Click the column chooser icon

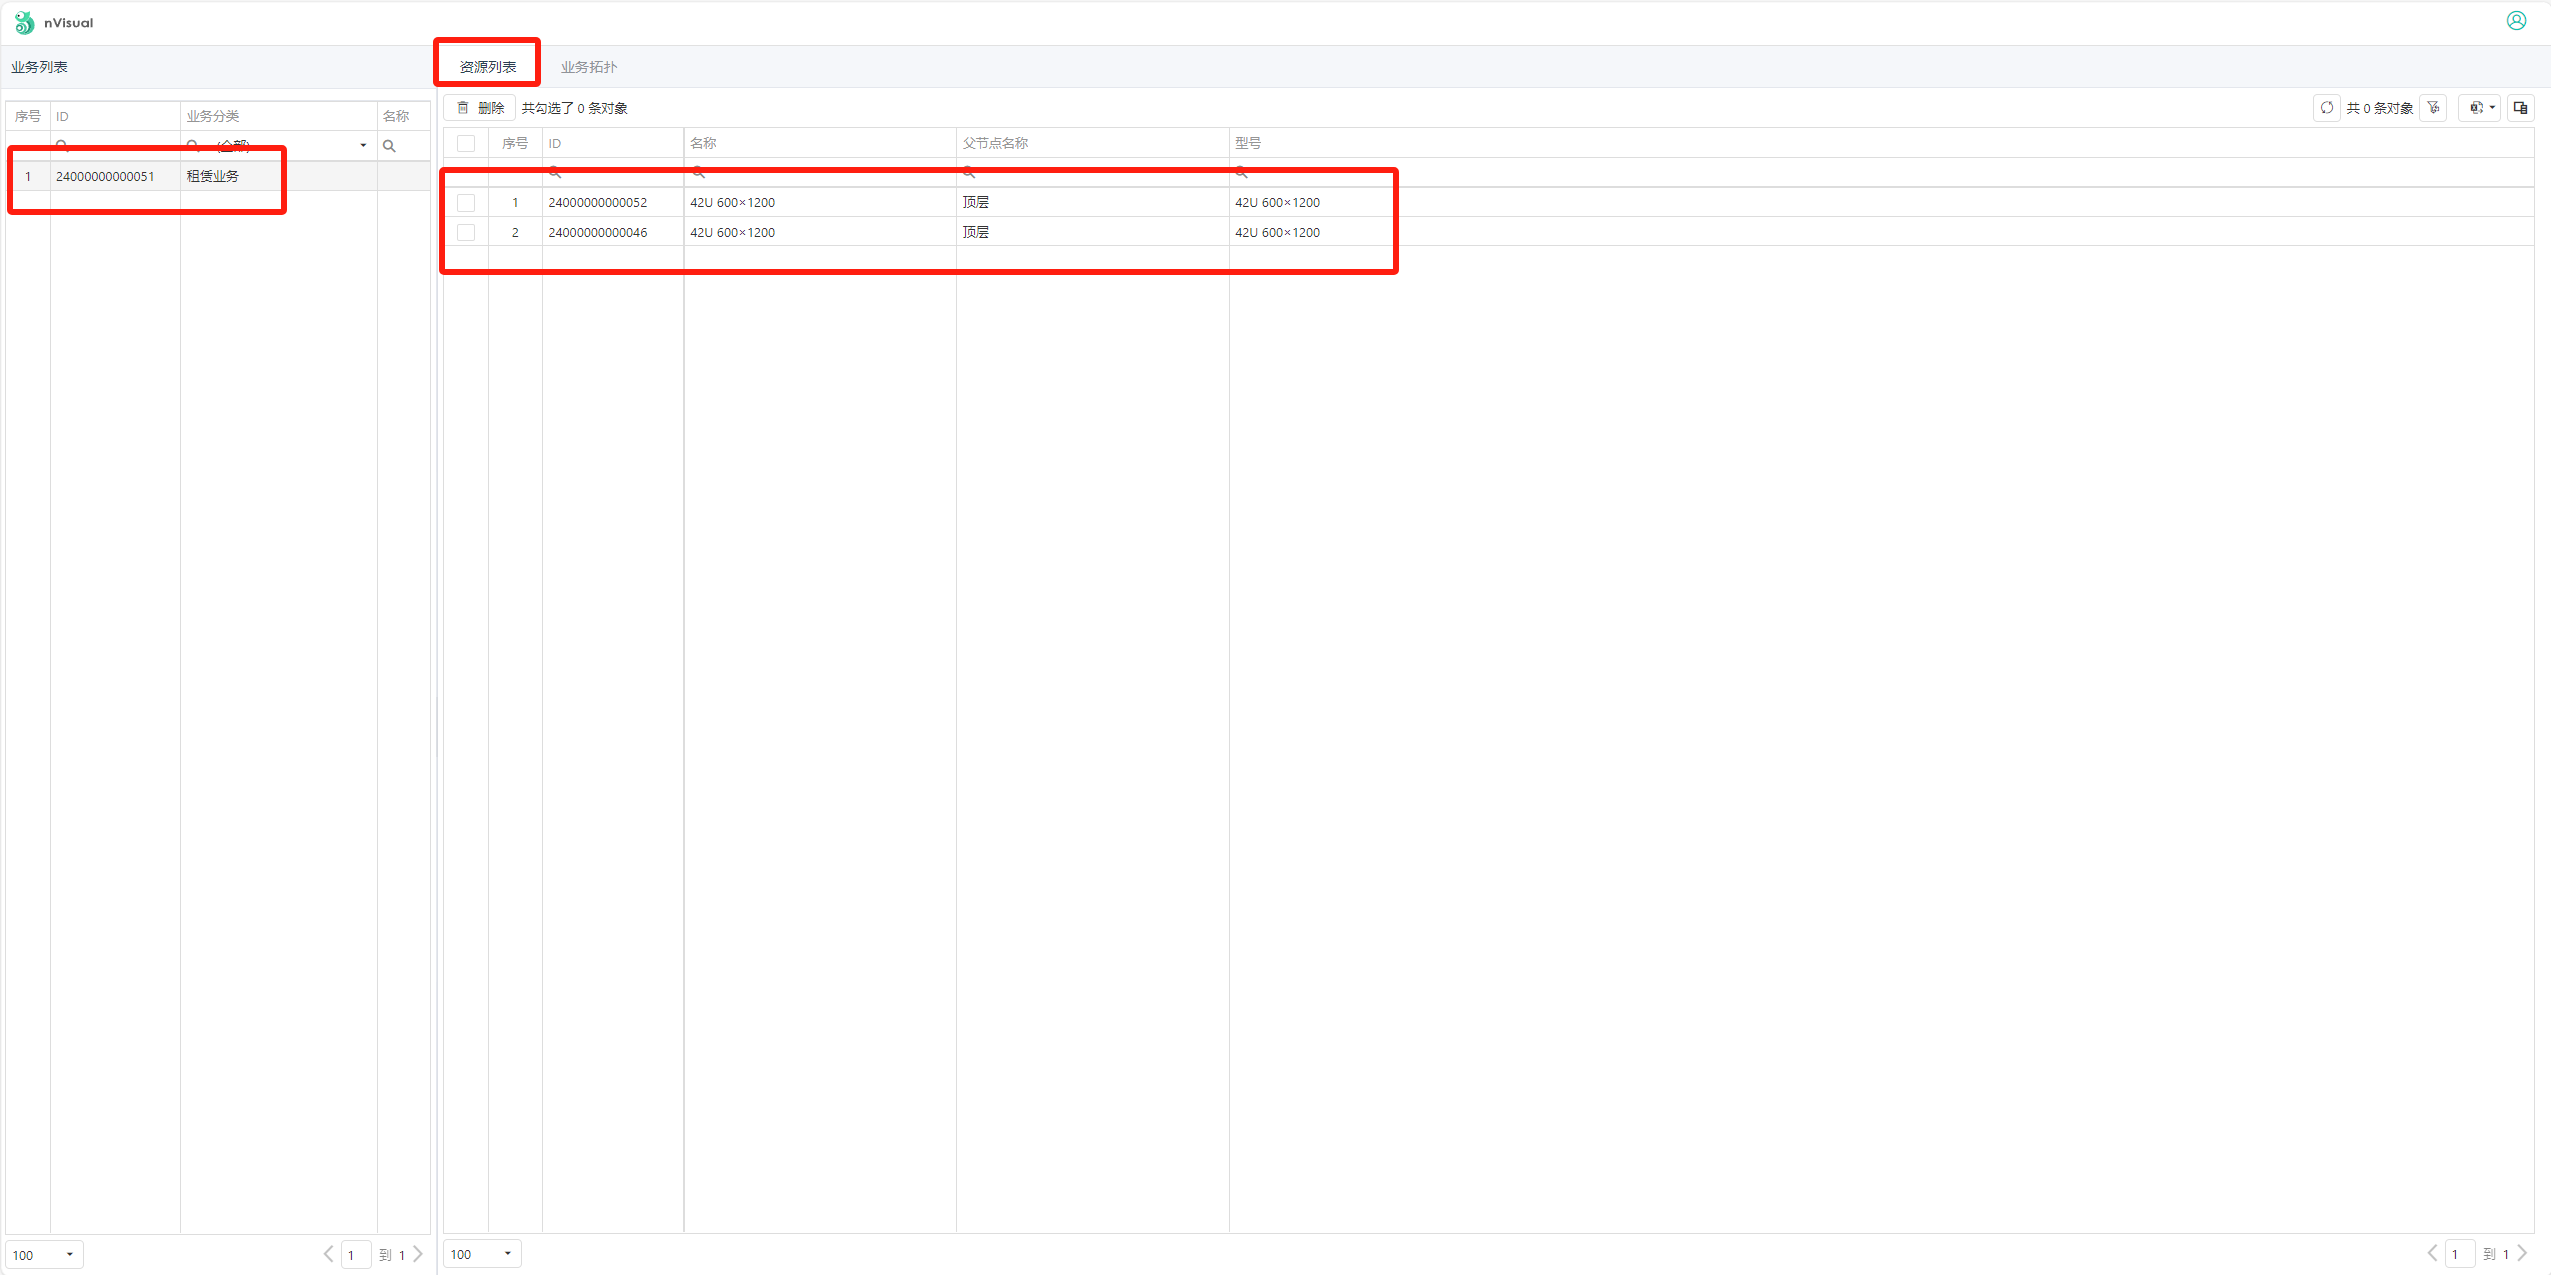(2520, 108)
